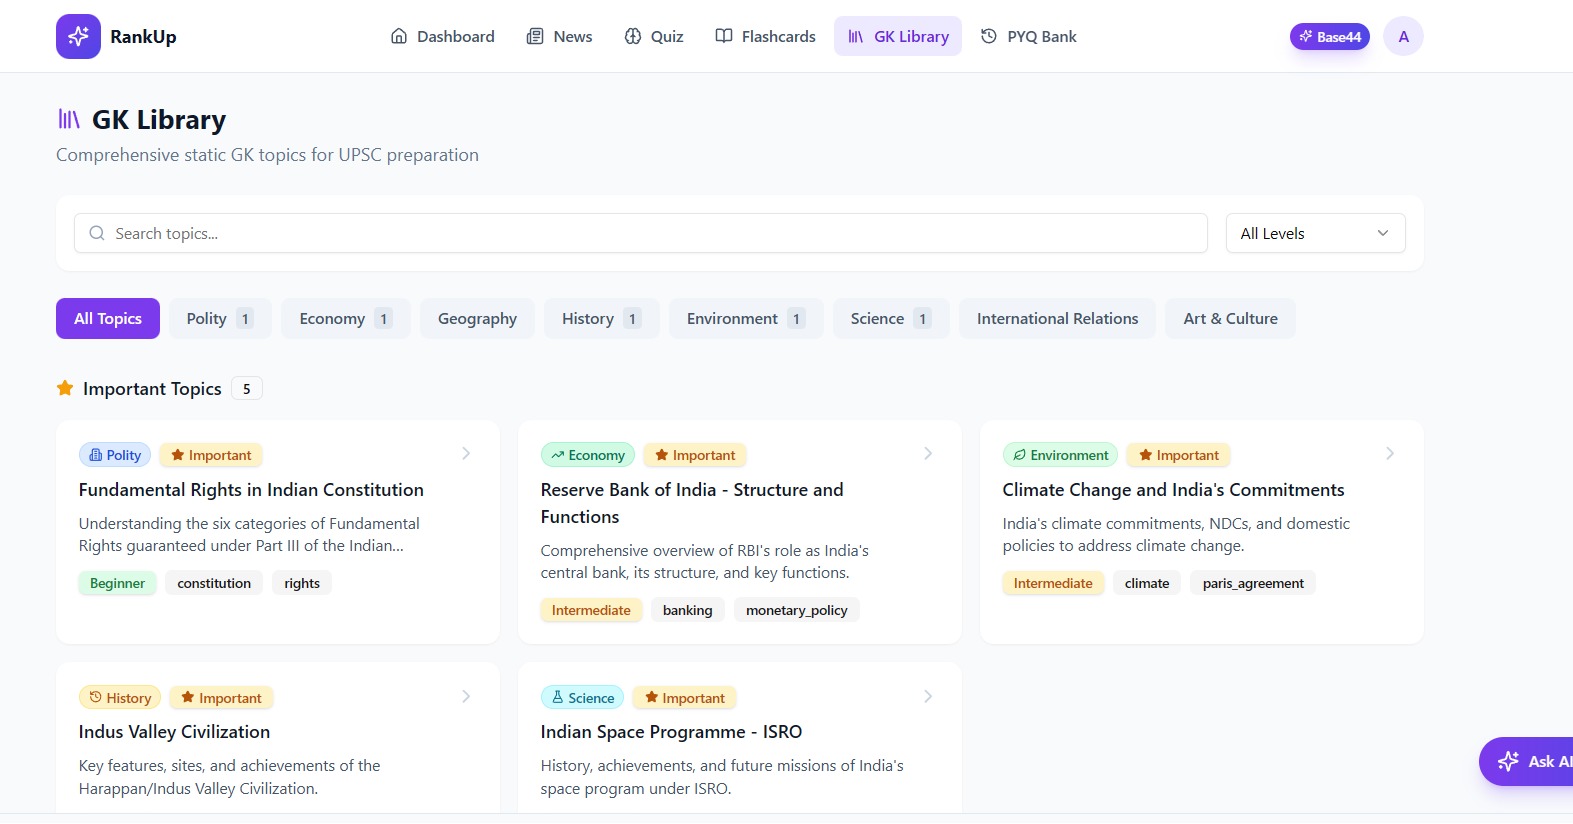Click the Base44 badge button
Viewport: 1573px width, 824px height.
[1329, 37]
